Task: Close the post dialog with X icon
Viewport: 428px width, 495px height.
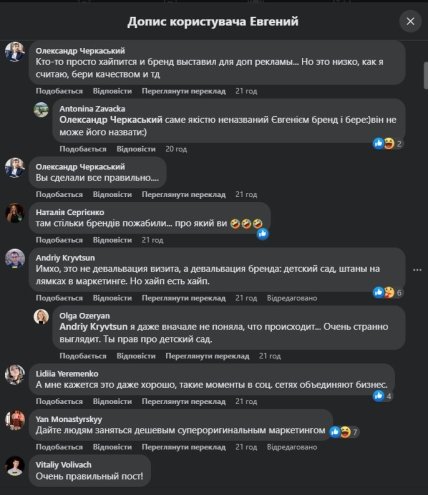Action: pyautogui.click(x=410, y=21)
